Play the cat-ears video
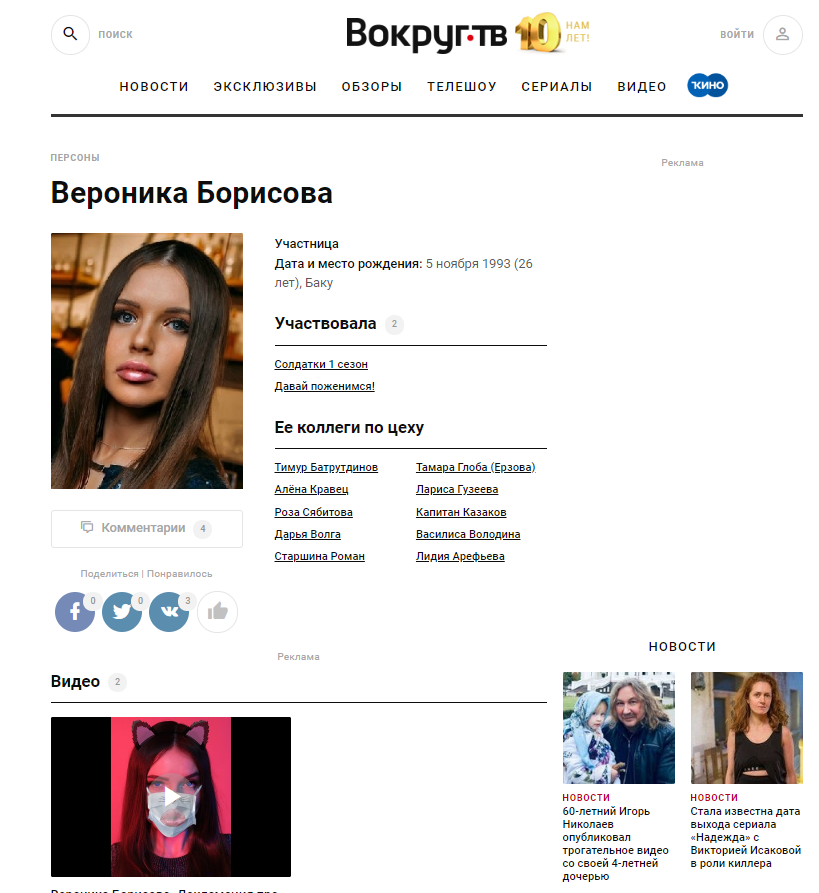Screen dimensions: 819x893 171,796
